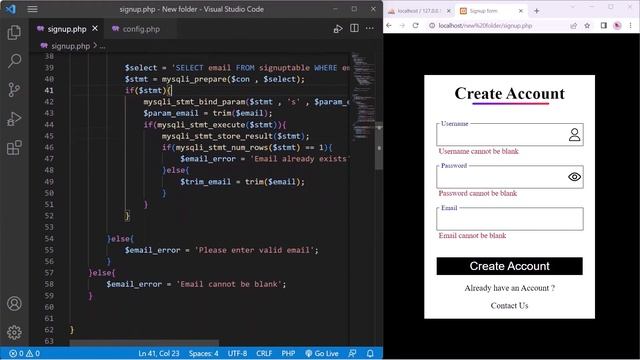Submit with the Create Account button

[509, 266]
